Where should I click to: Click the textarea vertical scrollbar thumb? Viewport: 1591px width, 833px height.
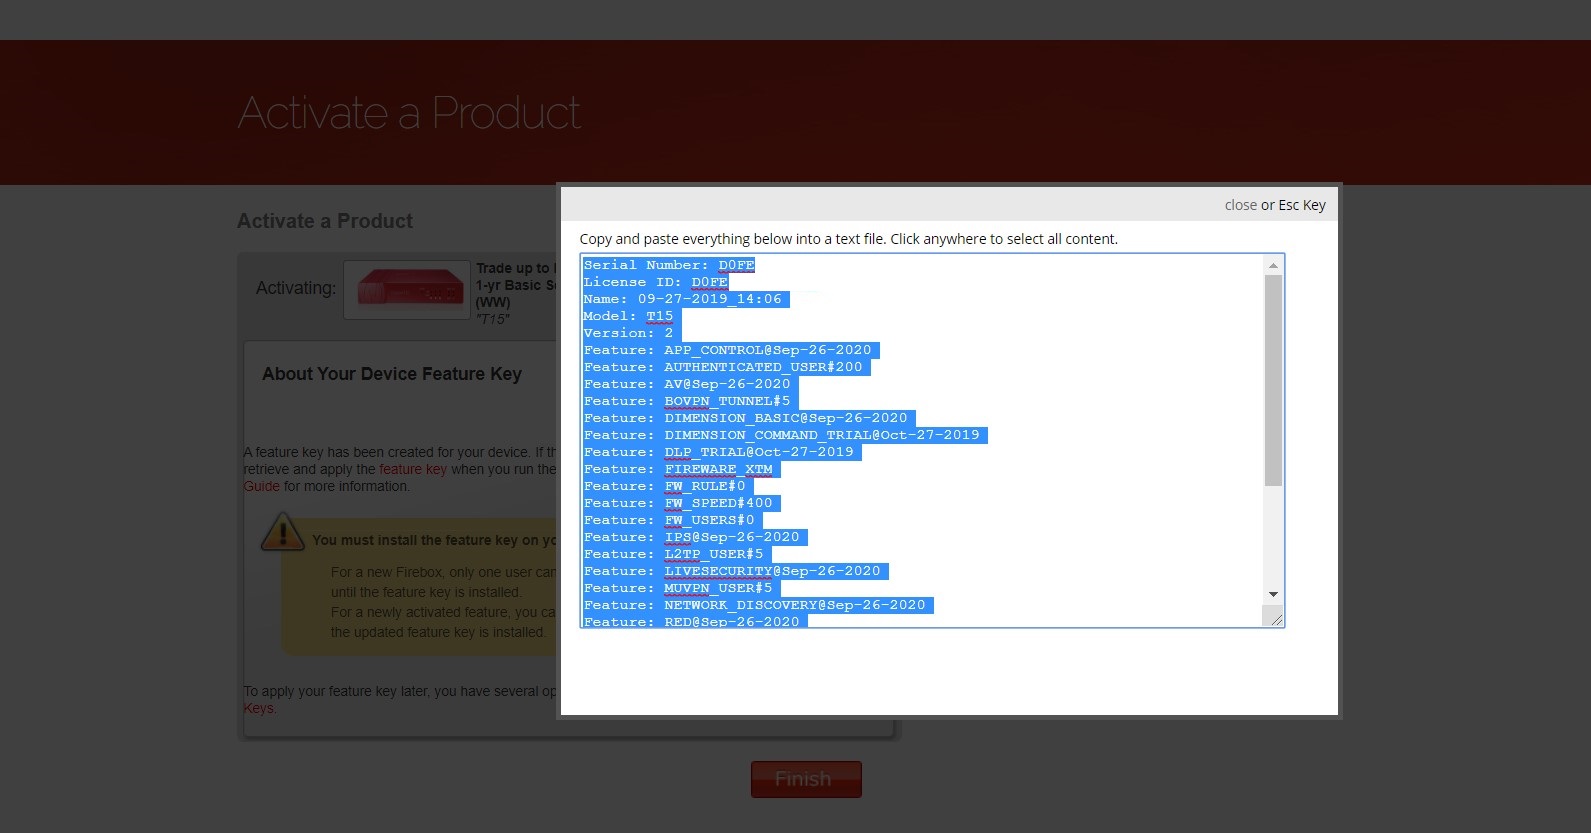point(1273,380)
